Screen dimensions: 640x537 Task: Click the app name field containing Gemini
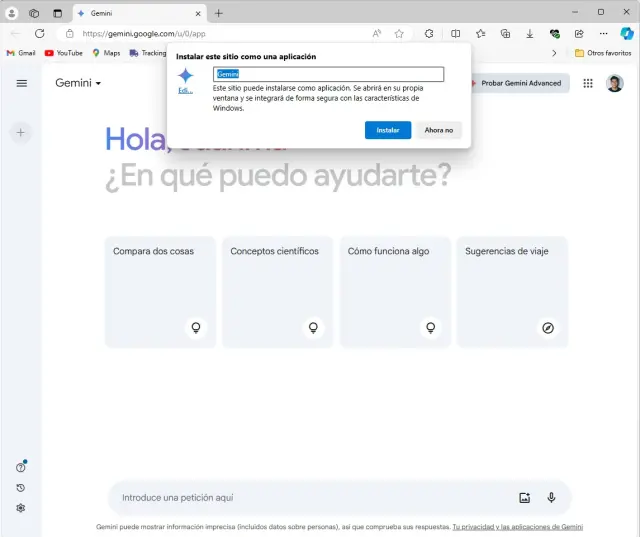[328, 74]
